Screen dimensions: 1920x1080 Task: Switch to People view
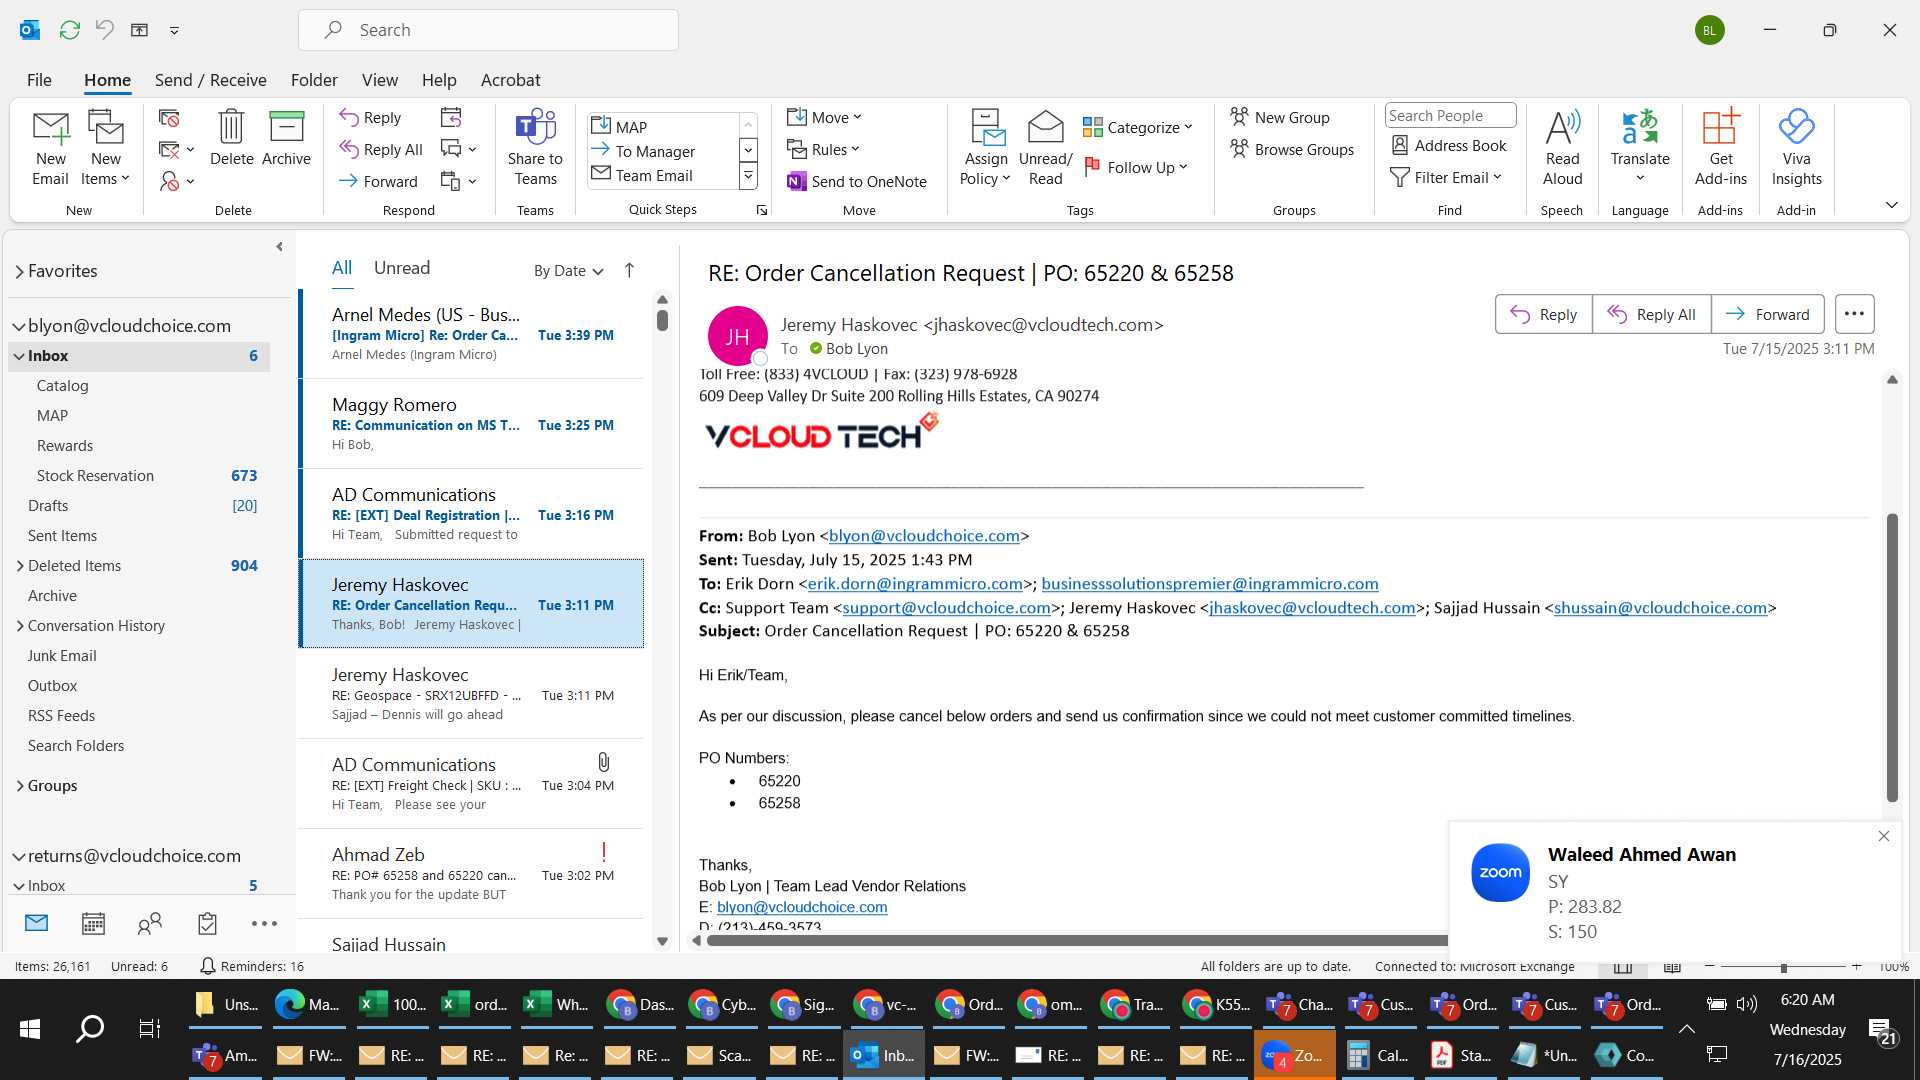coord(150,924)
